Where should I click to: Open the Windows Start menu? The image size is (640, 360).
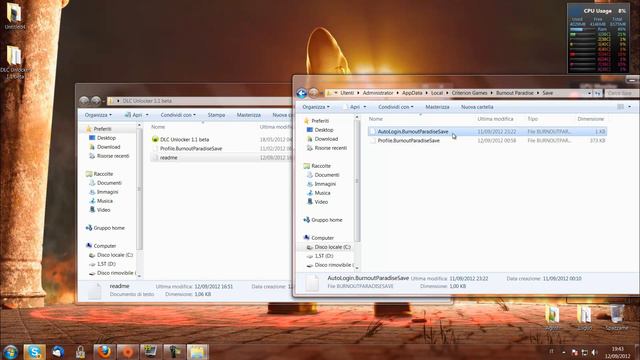(x=11, y=352)
